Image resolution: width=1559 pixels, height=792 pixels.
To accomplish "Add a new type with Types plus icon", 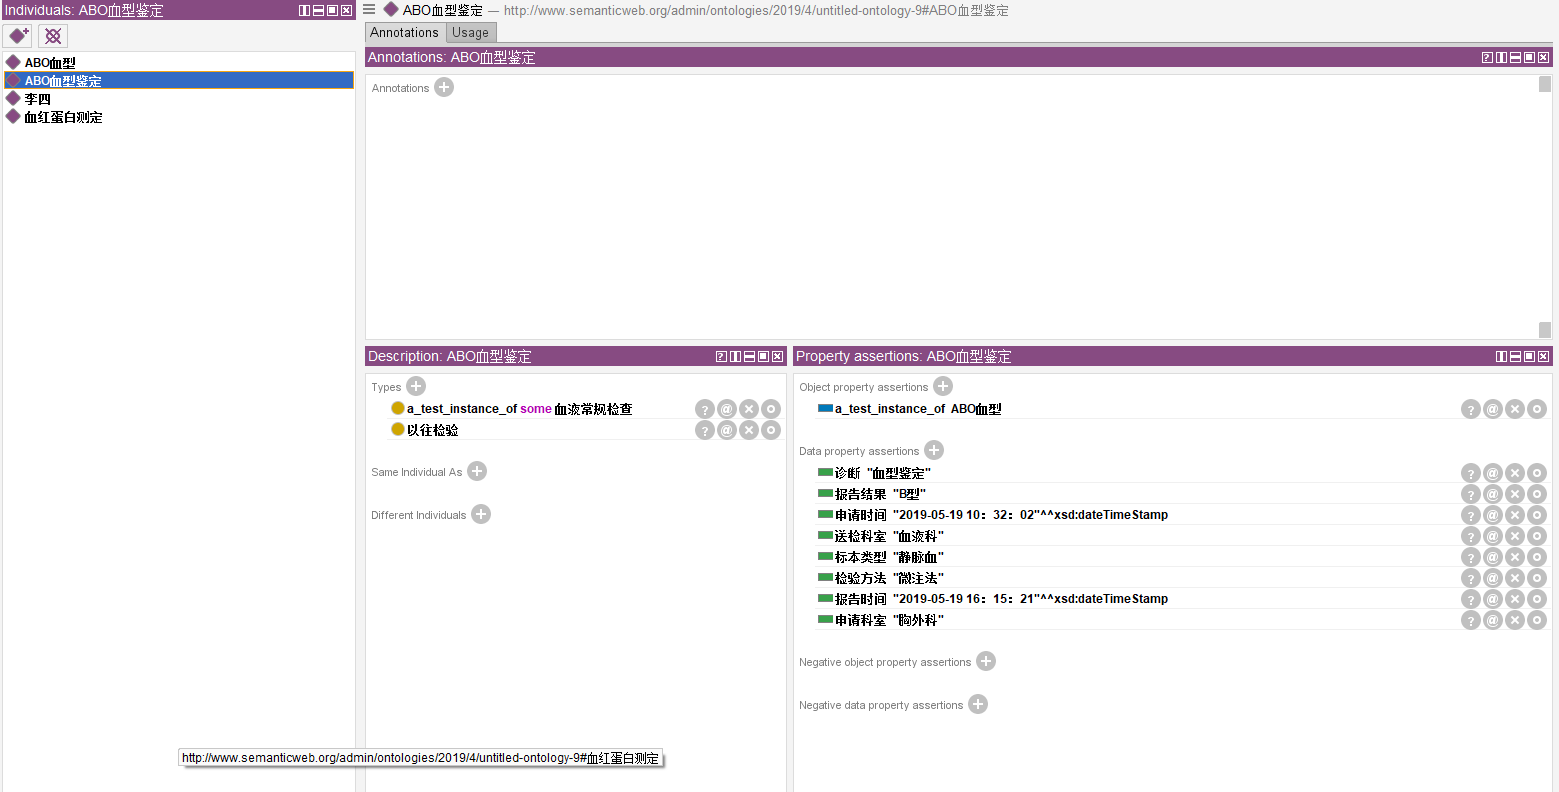I will (416, 386).
